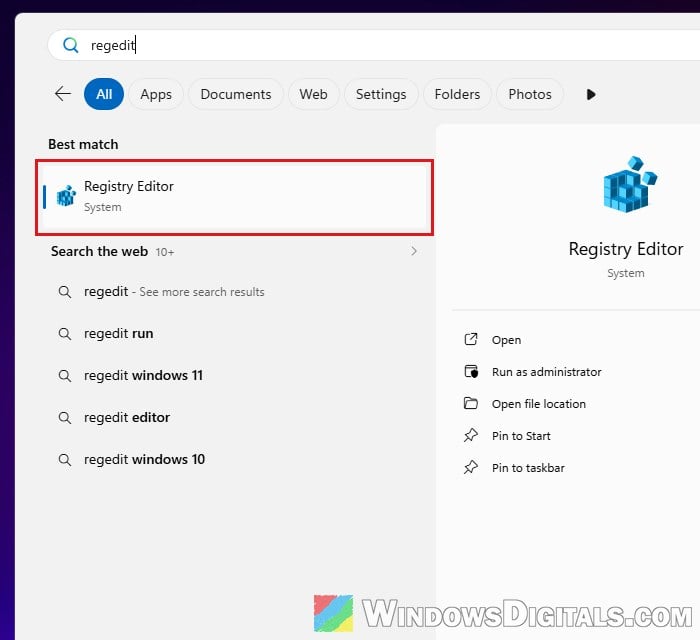Switch to the Settings filter tab

(381, 94)
